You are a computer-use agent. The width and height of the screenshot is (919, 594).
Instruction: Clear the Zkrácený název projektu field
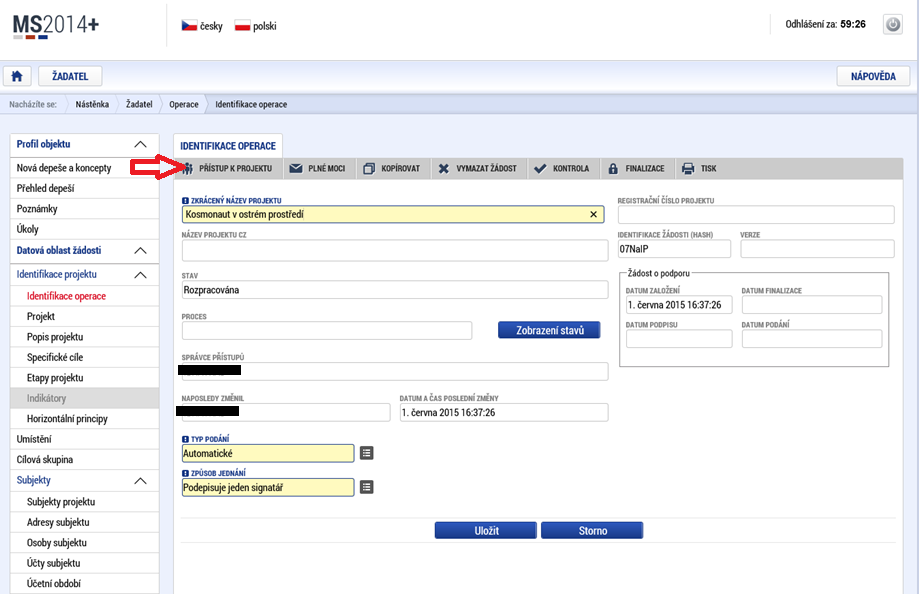pos(593,215)
